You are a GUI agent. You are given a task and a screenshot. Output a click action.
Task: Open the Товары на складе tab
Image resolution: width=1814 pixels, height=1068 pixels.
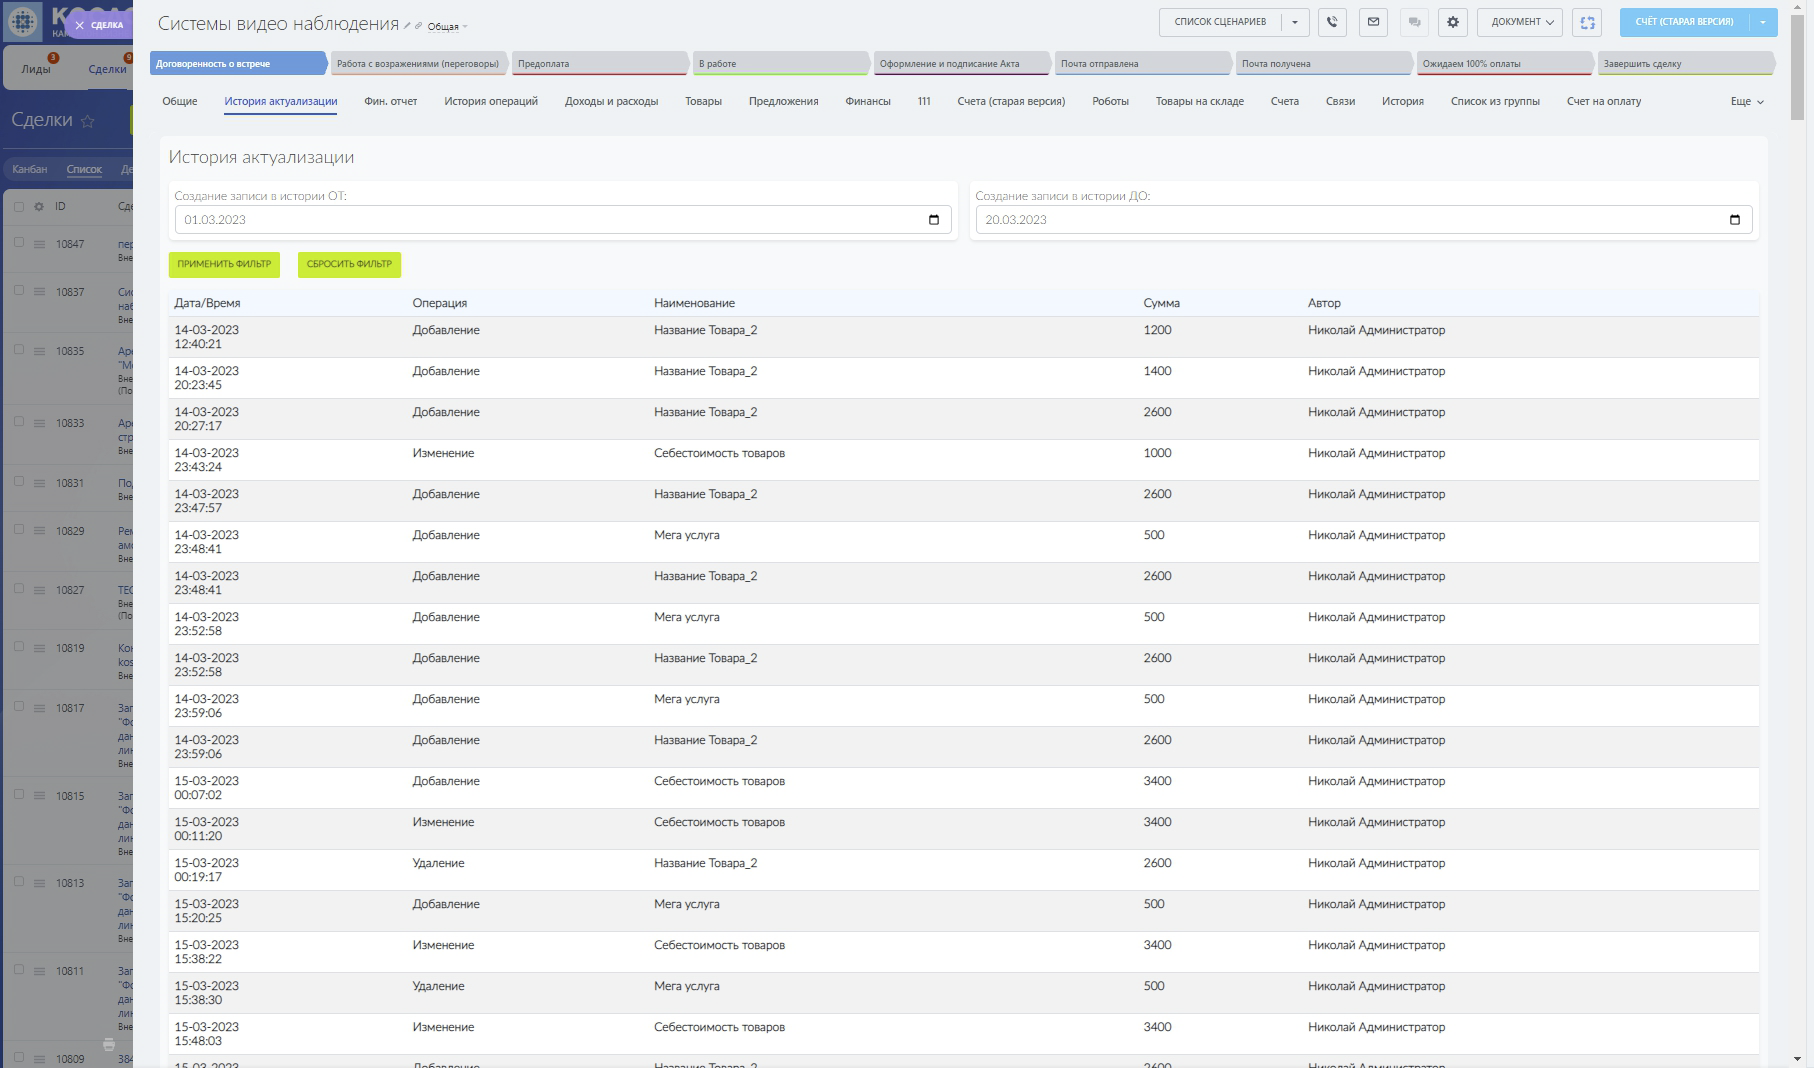coord(1199,102)
